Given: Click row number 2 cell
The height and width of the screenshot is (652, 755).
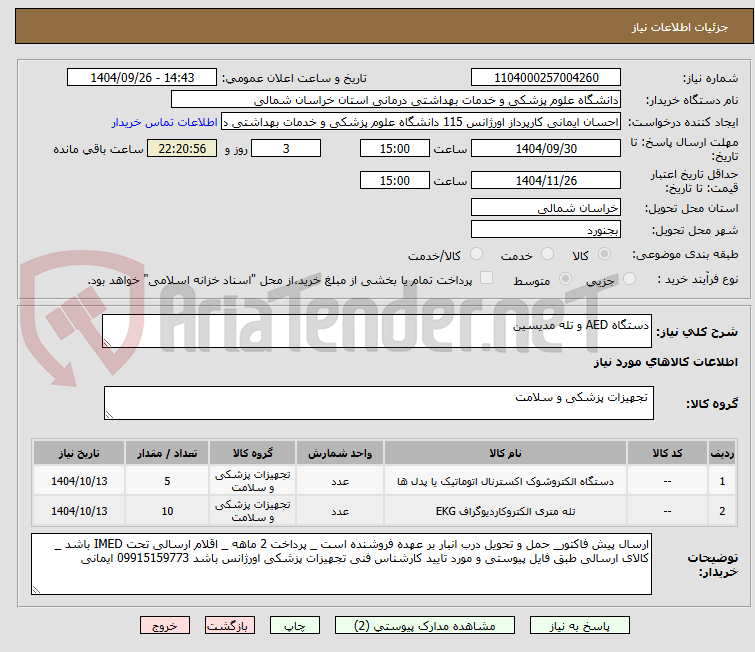Looking at the screenshot, I should coord(722,511).
